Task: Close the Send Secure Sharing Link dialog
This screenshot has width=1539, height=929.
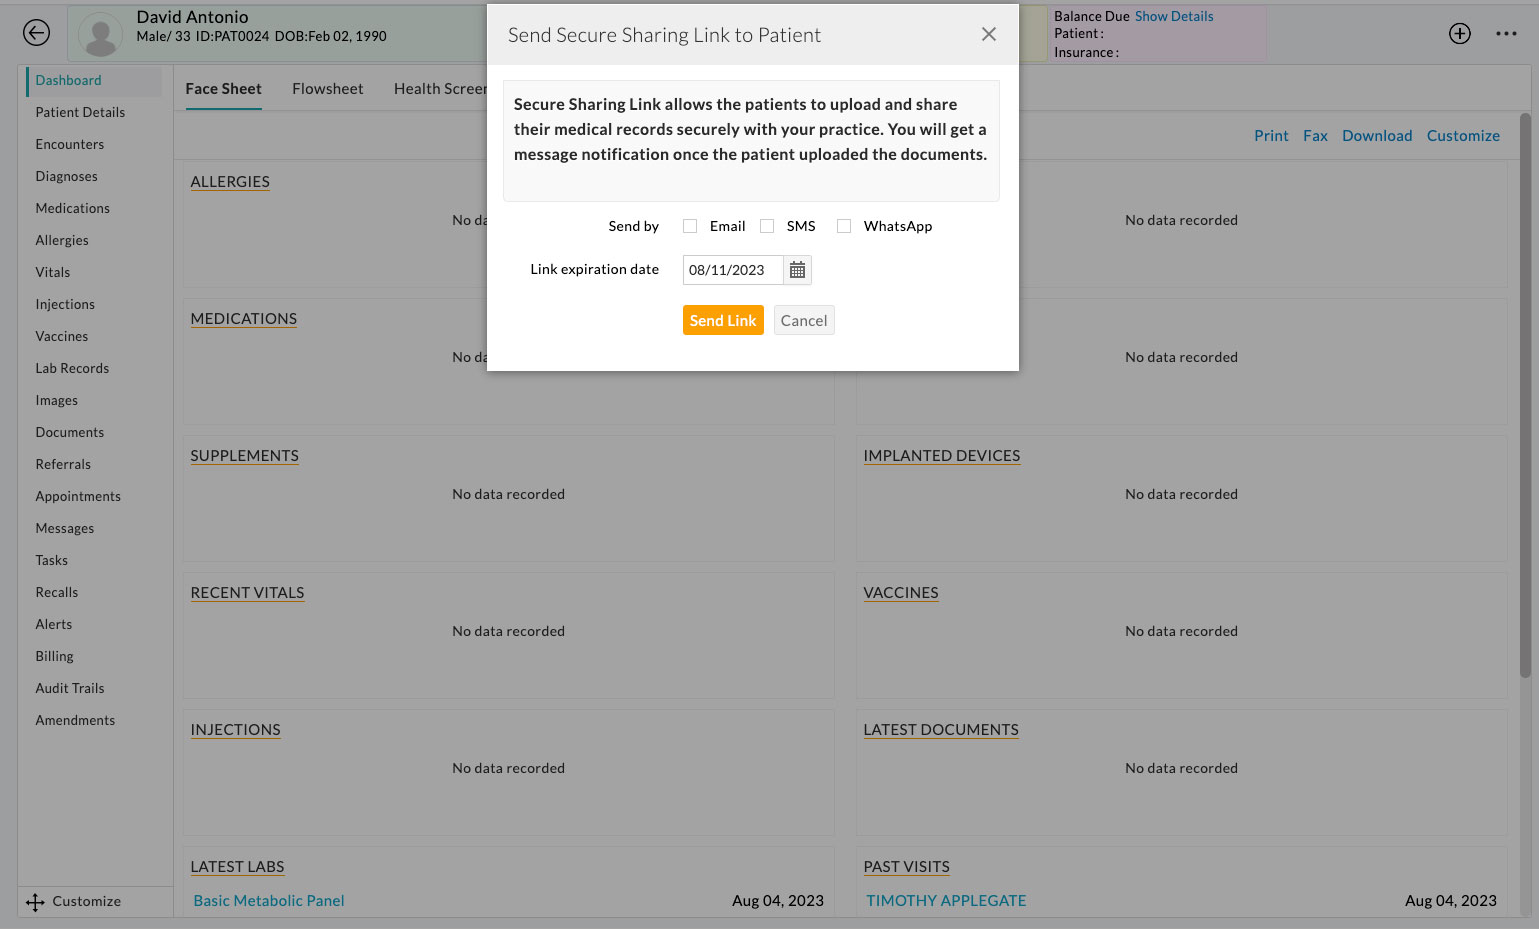Action: click(988, 33)
